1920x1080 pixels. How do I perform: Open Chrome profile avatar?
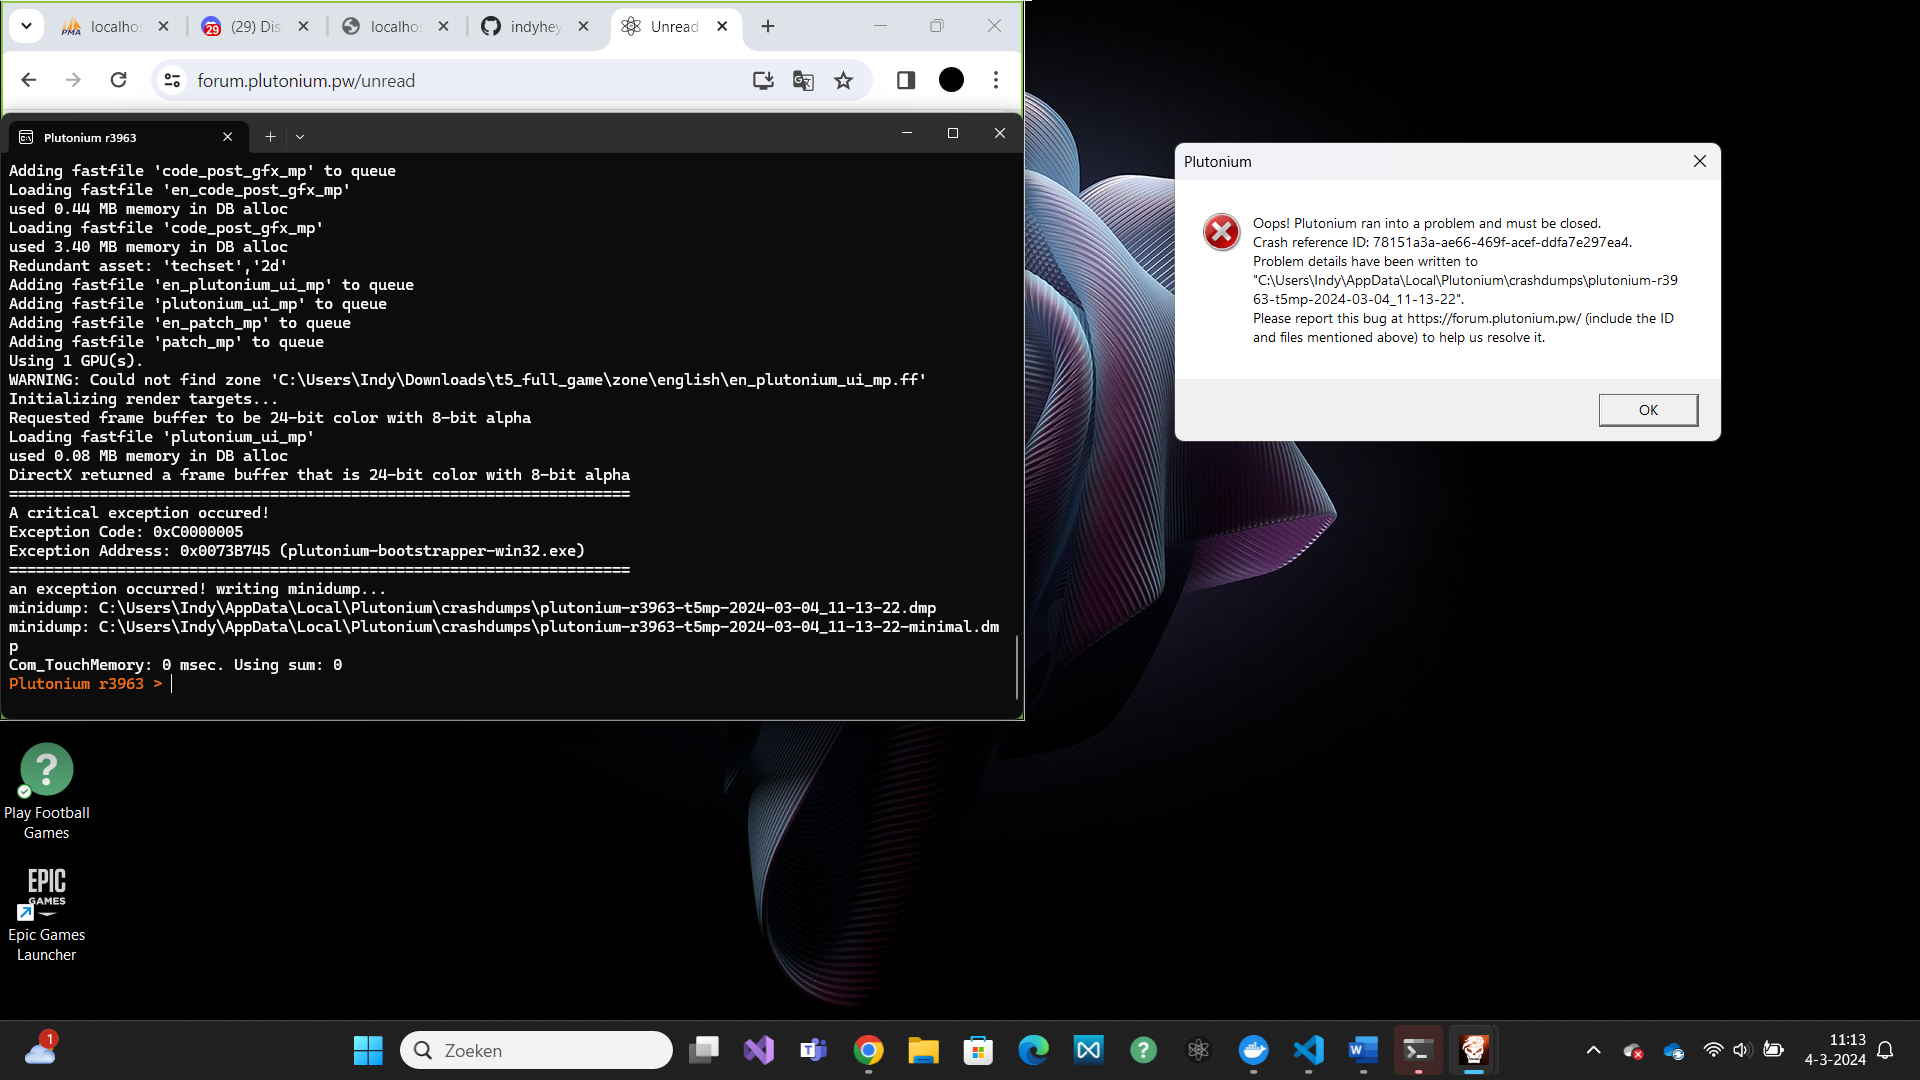952,80
